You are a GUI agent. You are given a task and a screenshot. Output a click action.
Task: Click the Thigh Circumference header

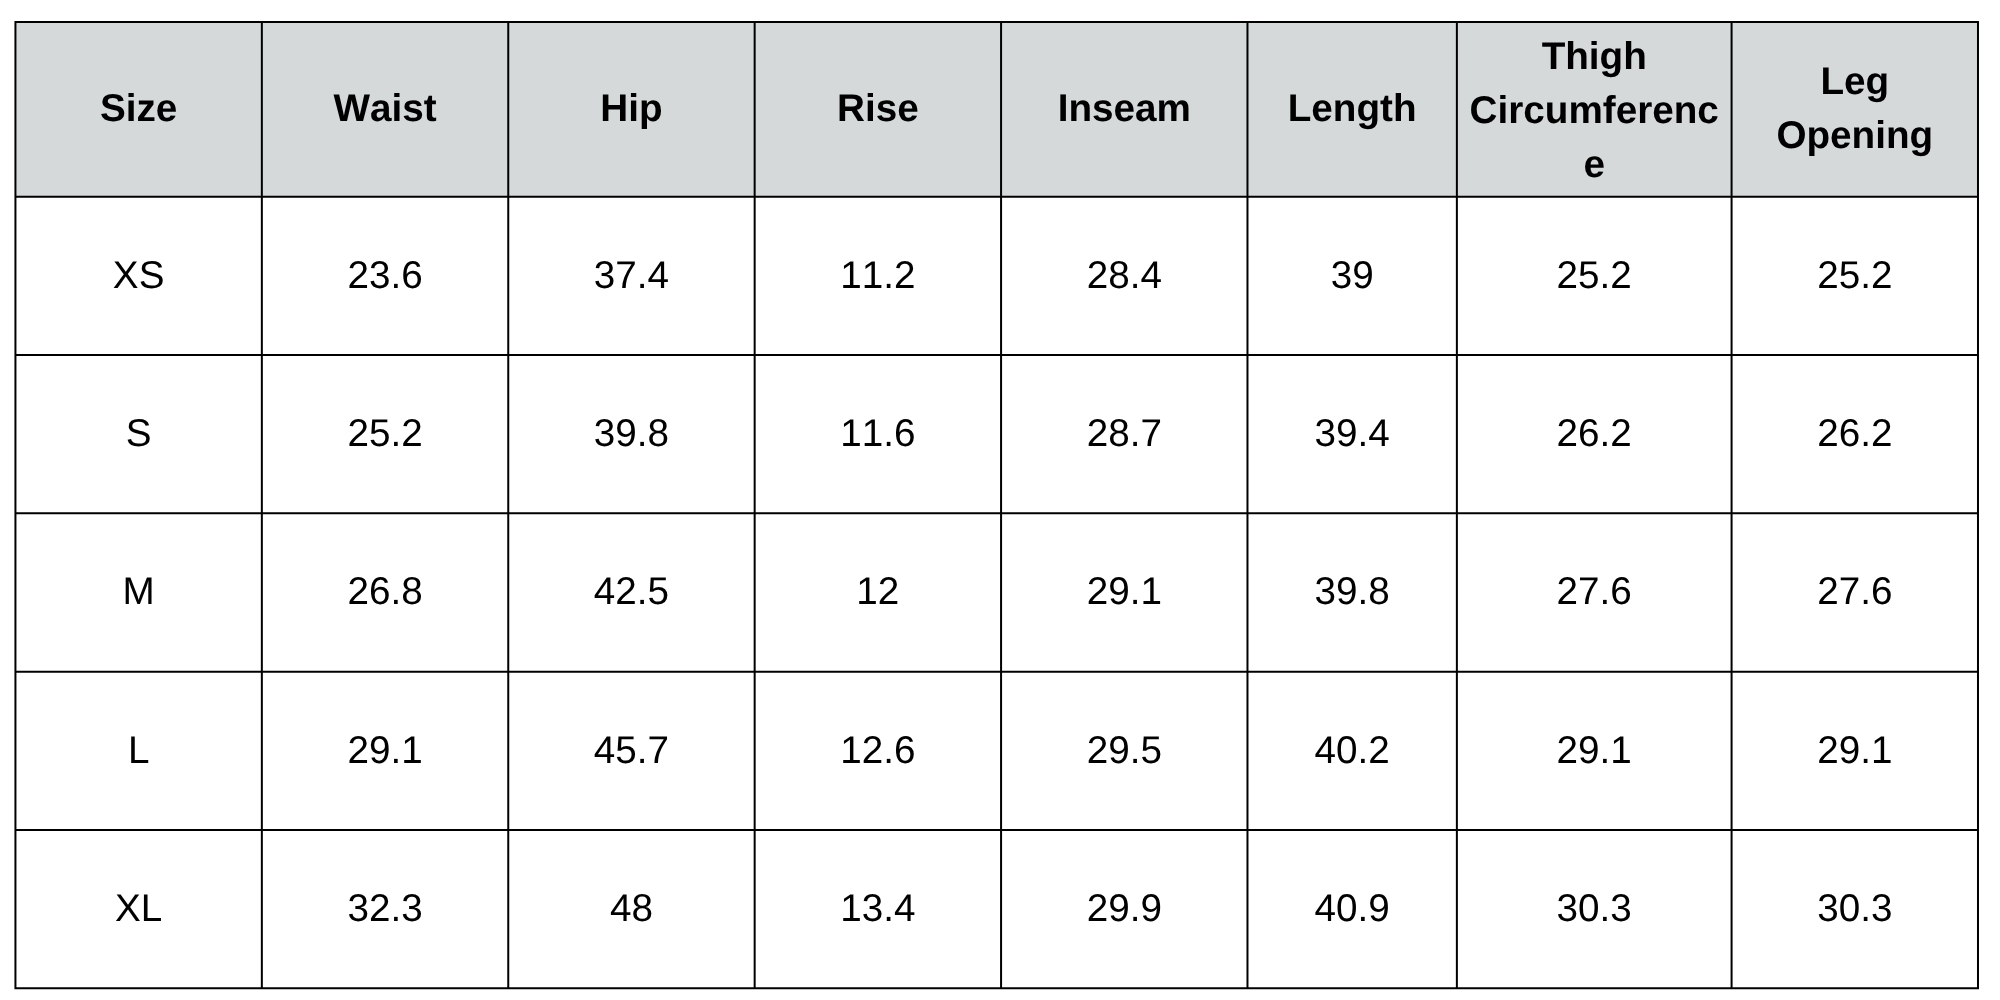1593,109
